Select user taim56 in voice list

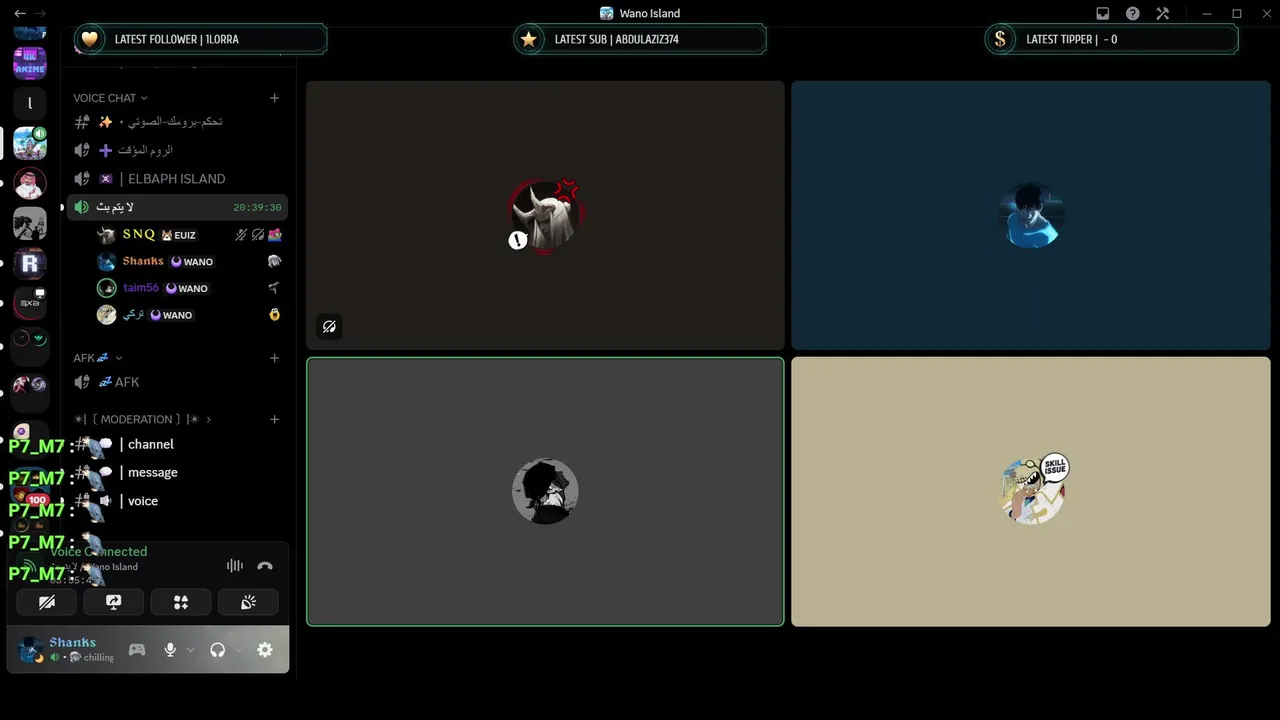coord(189,288)
